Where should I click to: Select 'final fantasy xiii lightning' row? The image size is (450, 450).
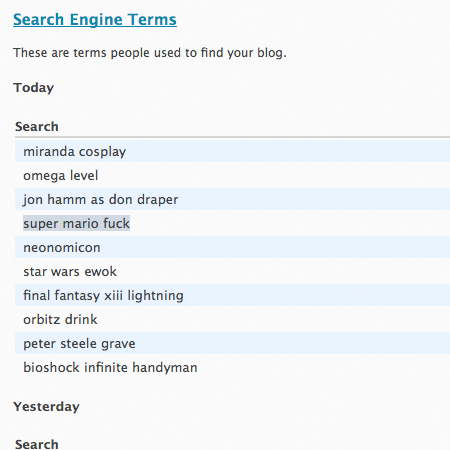coord(232,295)
